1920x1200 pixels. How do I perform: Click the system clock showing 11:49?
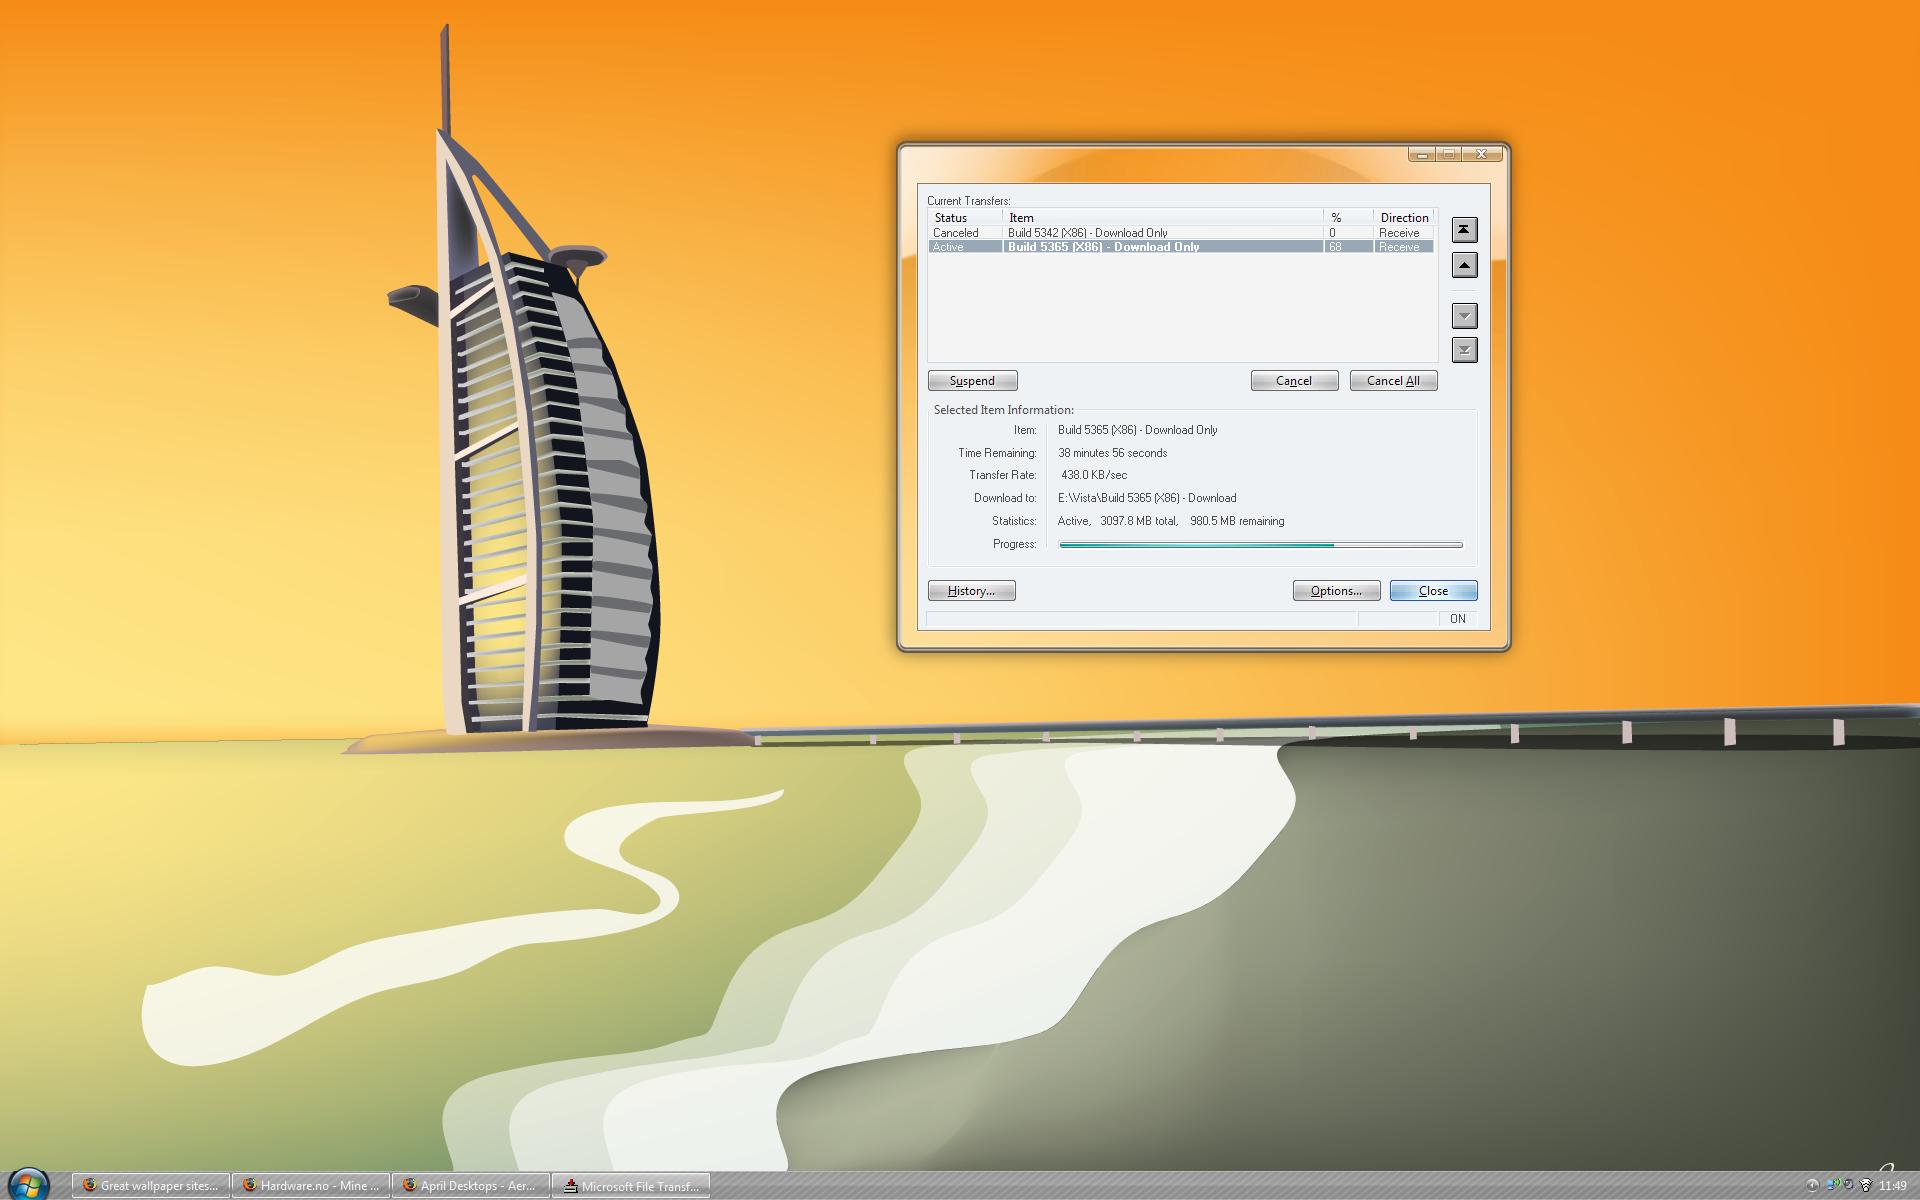tap(1892, 1186)
